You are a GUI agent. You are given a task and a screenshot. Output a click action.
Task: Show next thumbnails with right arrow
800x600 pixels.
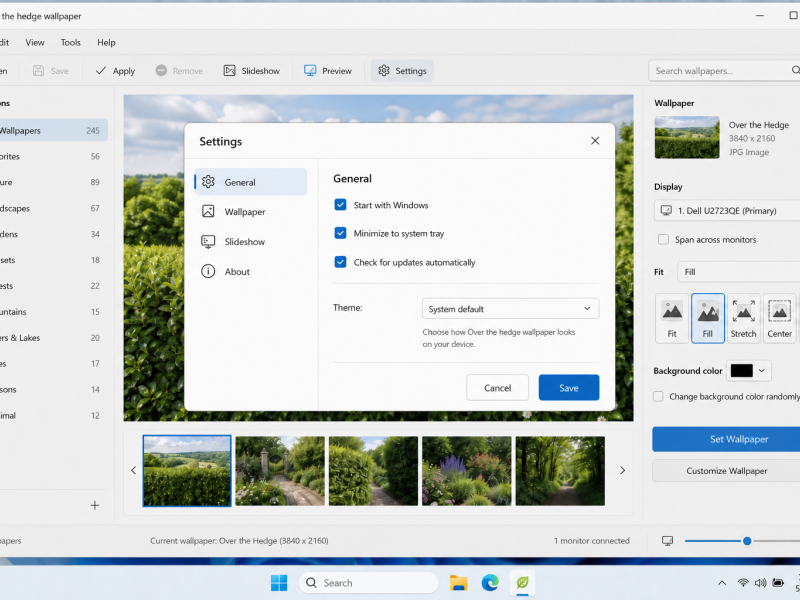coord(622,470)
